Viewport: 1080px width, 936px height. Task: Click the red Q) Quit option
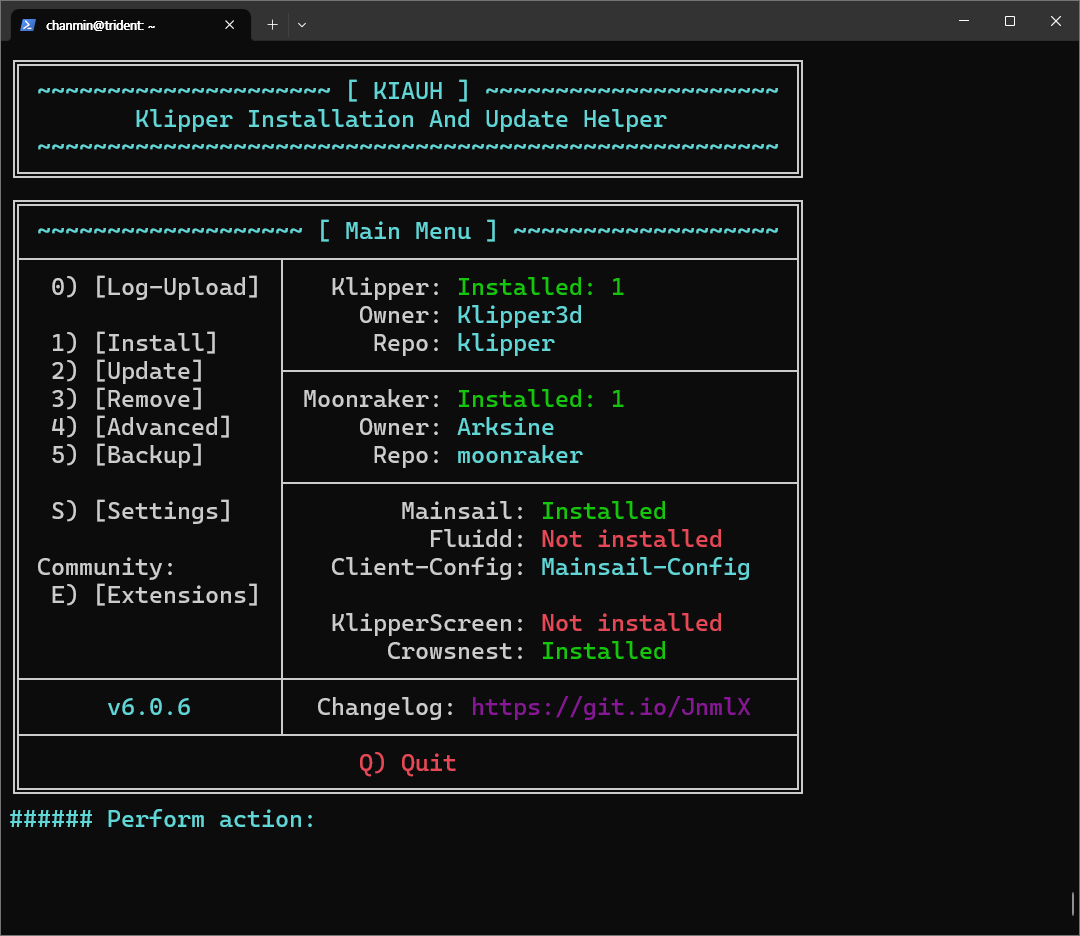tap(407, 764)
